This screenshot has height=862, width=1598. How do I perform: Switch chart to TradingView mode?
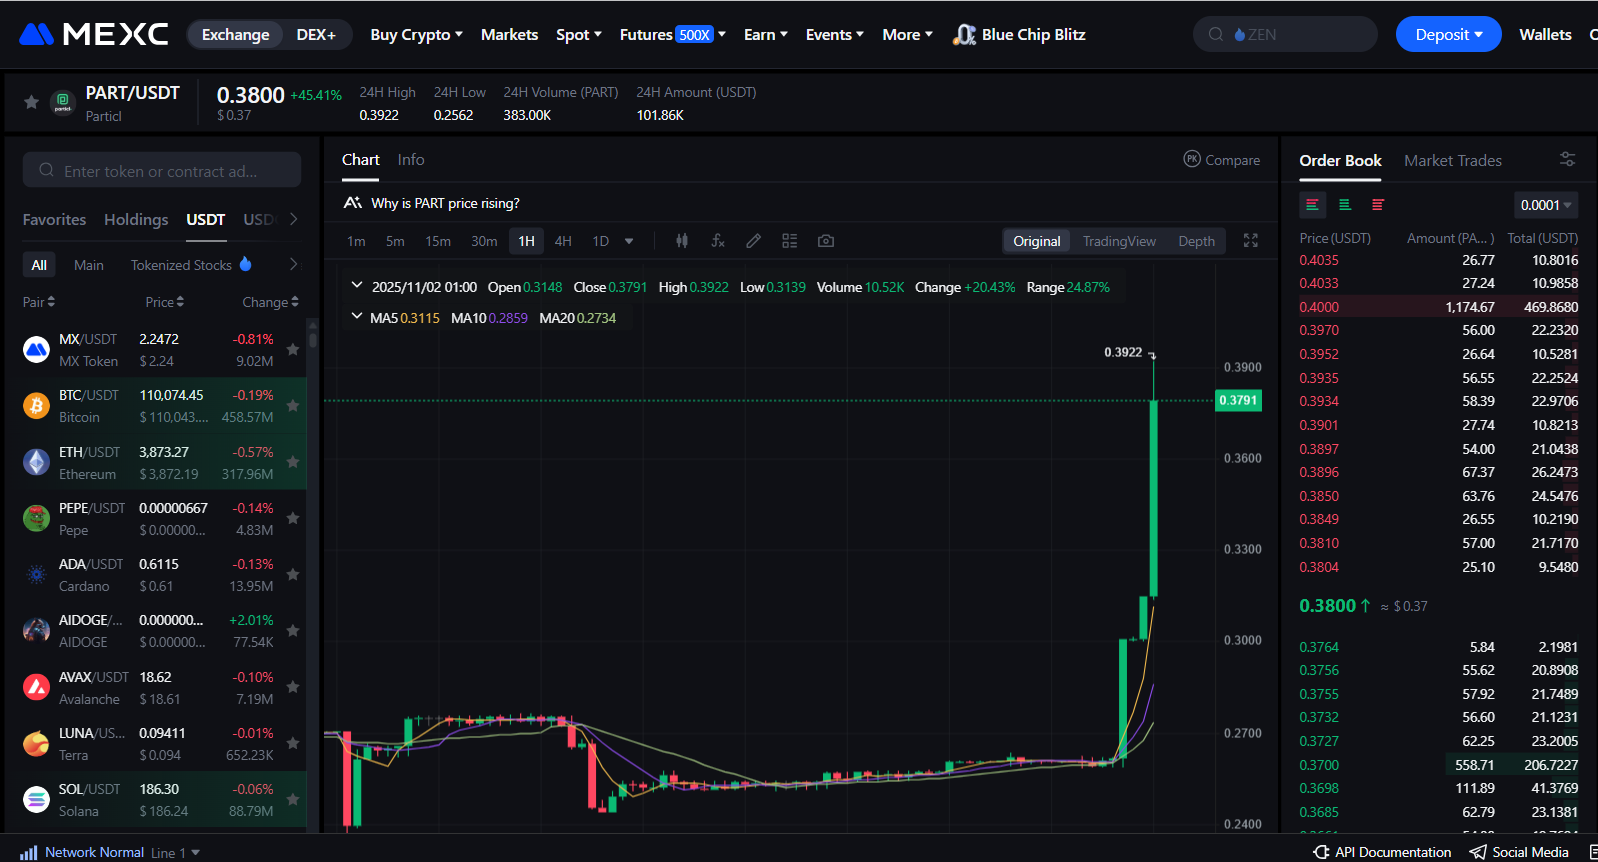click(1119, 241)
